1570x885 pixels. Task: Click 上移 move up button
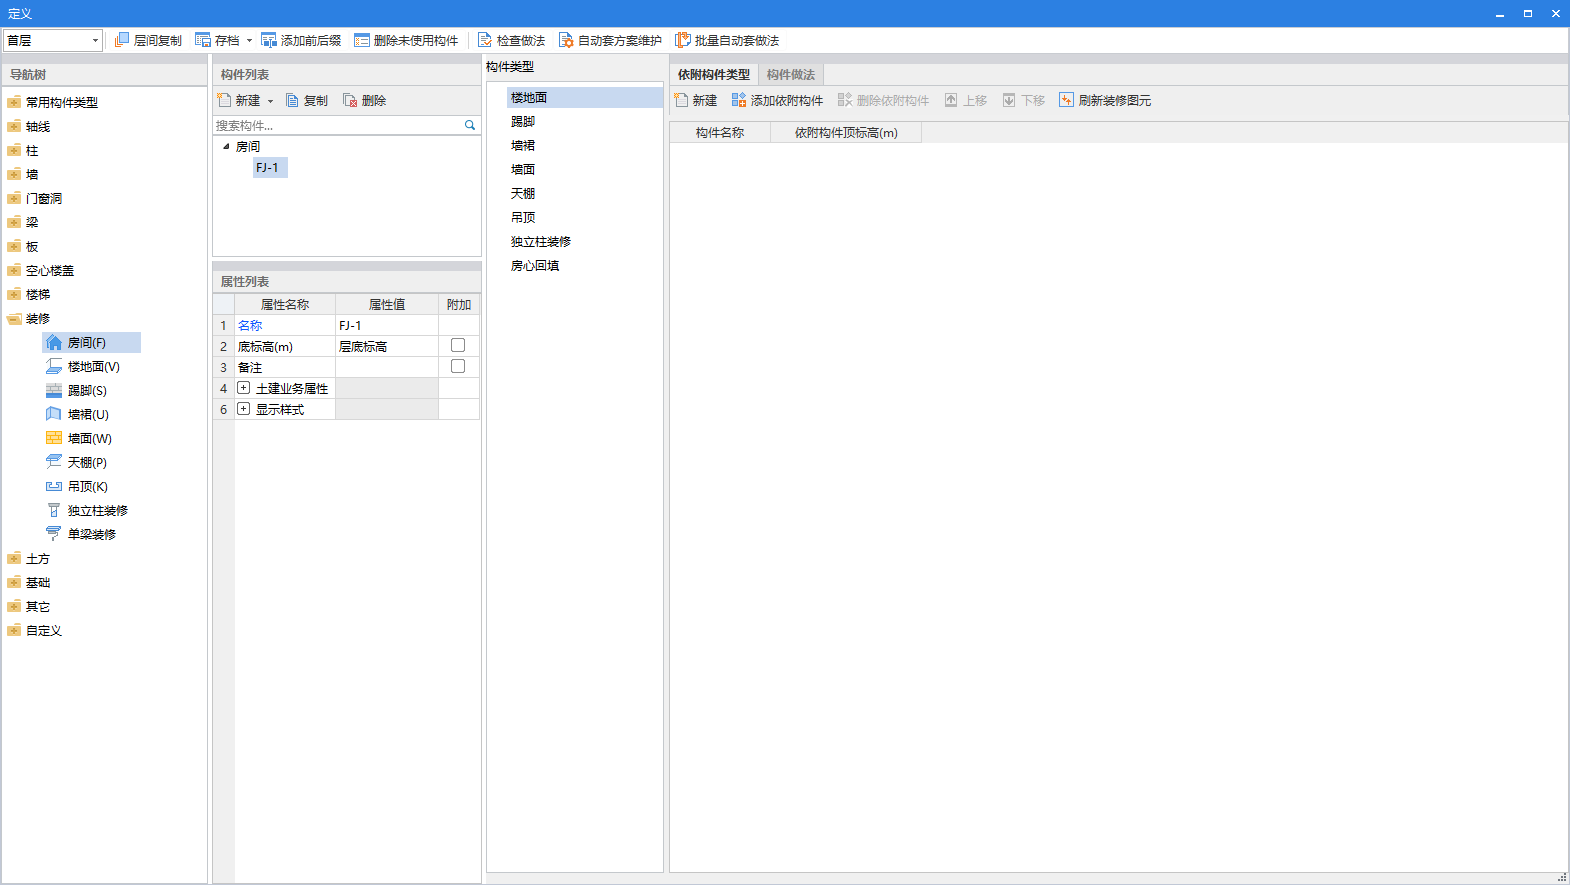pos(966,100)
